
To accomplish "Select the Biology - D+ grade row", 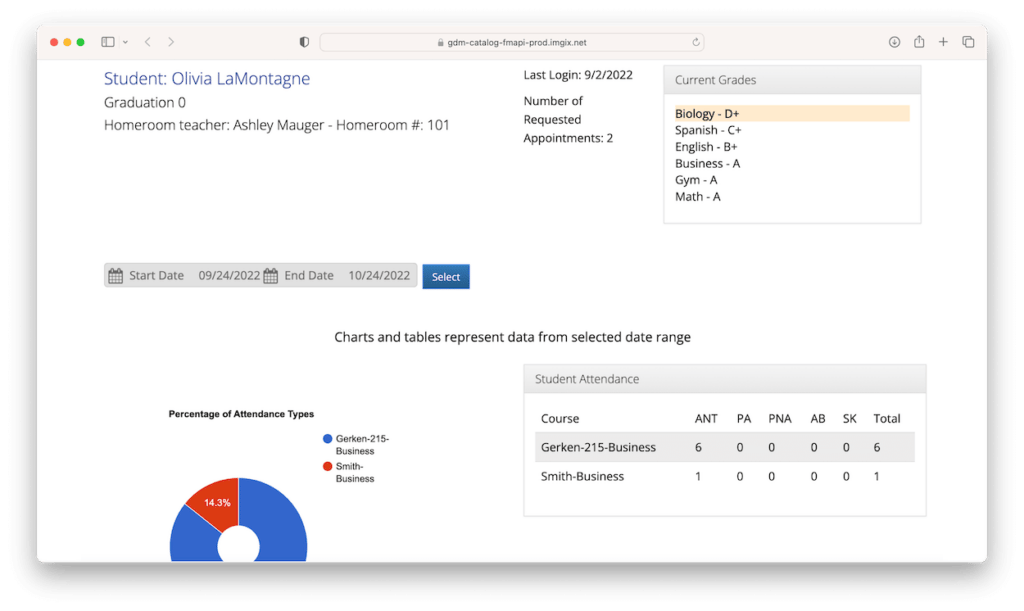I will pyautogui.click(x=792, y=114).
